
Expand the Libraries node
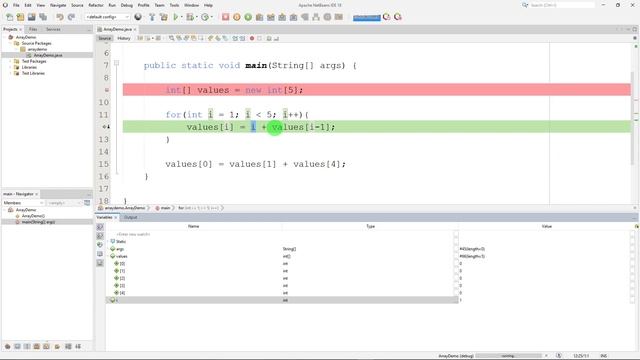point(10,67)
